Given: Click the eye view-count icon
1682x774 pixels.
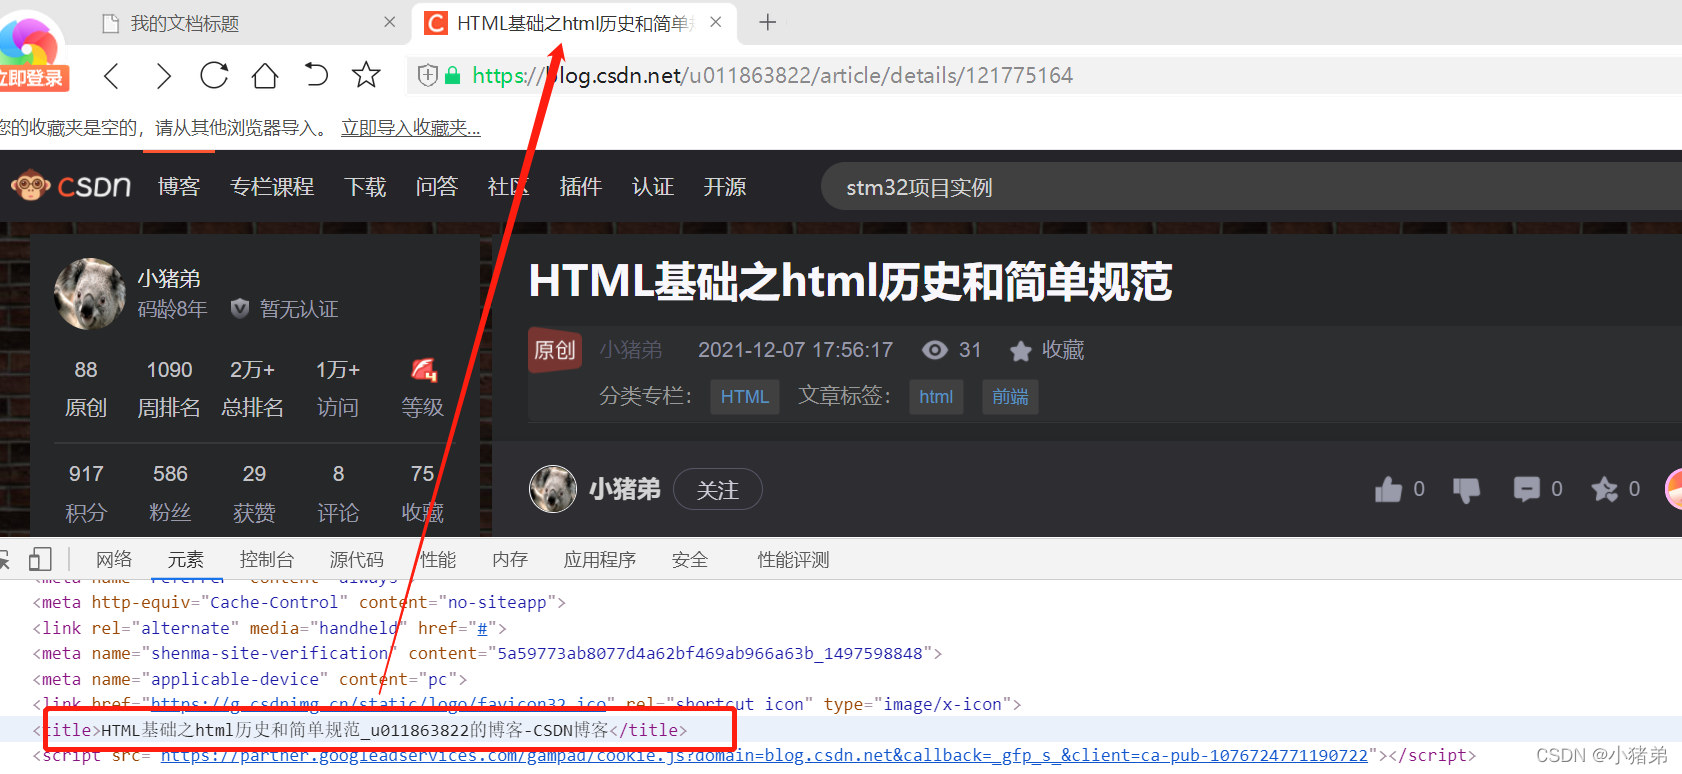Looking at the screenshot, I should pyautogui.click(x=935, y=350).
